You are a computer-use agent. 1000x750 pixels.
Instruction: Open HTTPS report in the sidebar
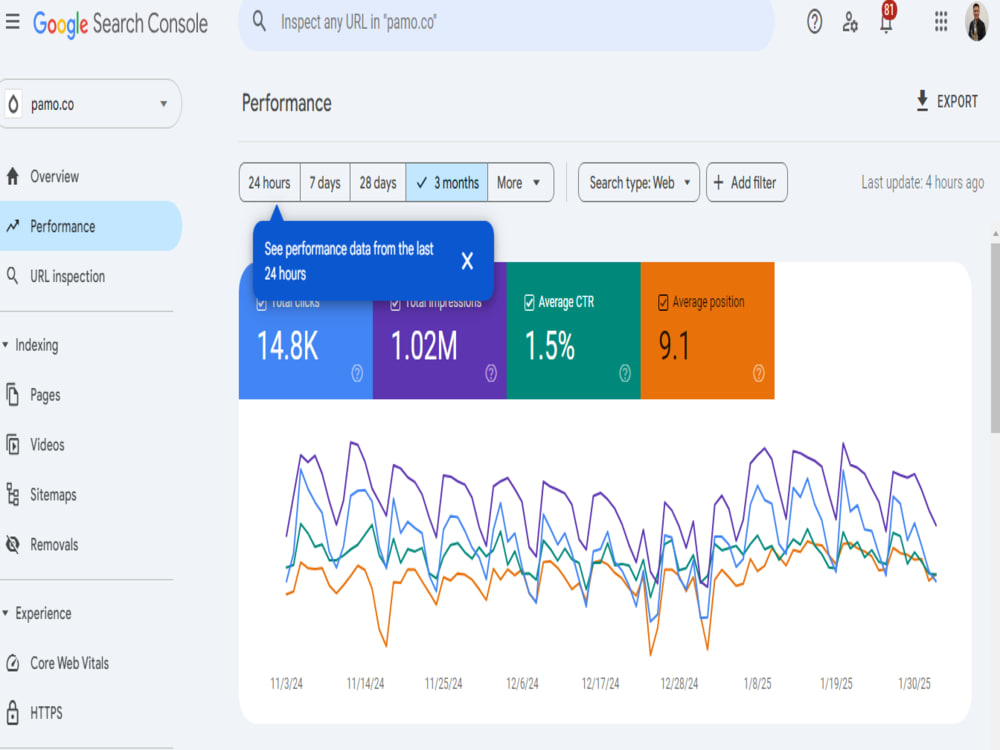pyautogui.click(x=89, y=712)
